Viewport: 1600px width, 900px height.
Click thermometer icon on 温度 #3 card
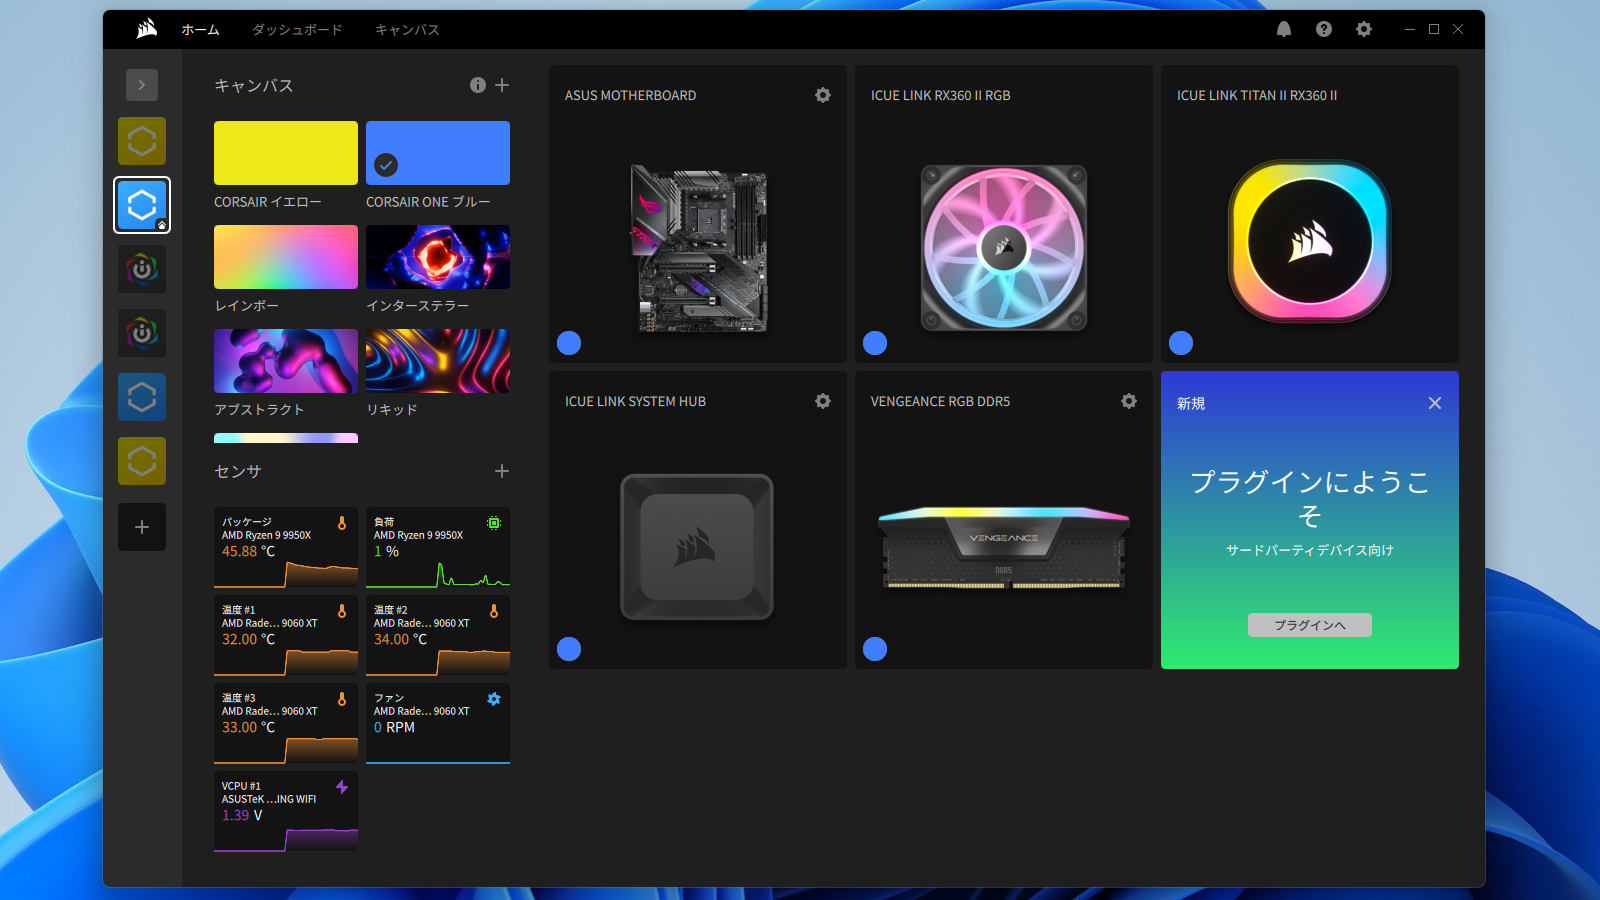(342, 699)
